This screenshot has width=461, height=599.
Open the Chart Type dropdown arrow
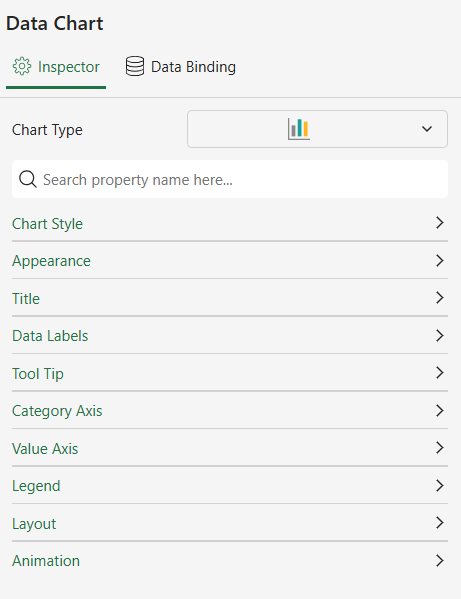[427, 129]
